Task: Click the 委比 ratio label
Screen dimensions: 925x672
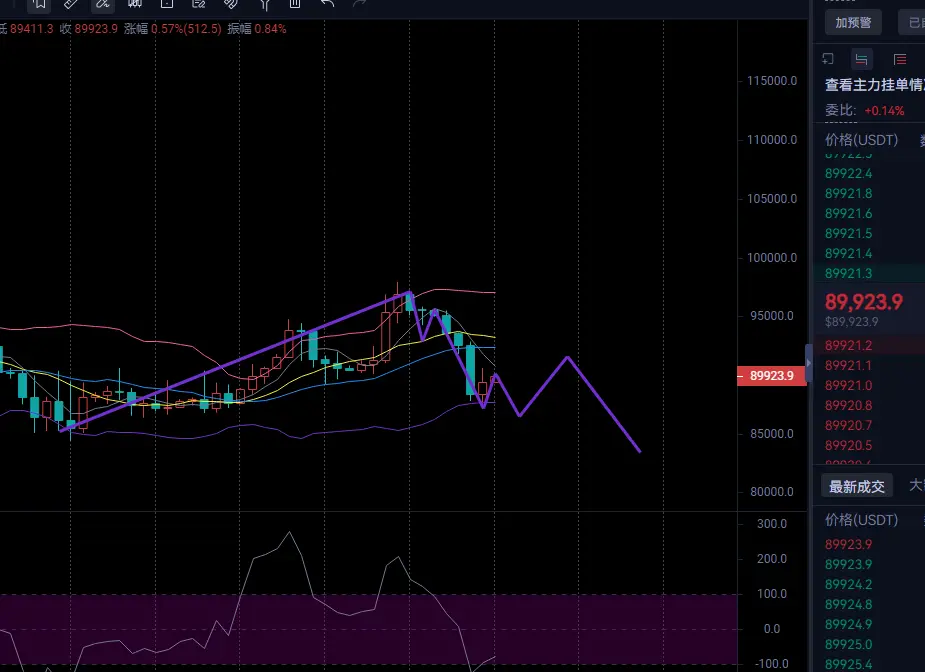Action: (840, 110)
